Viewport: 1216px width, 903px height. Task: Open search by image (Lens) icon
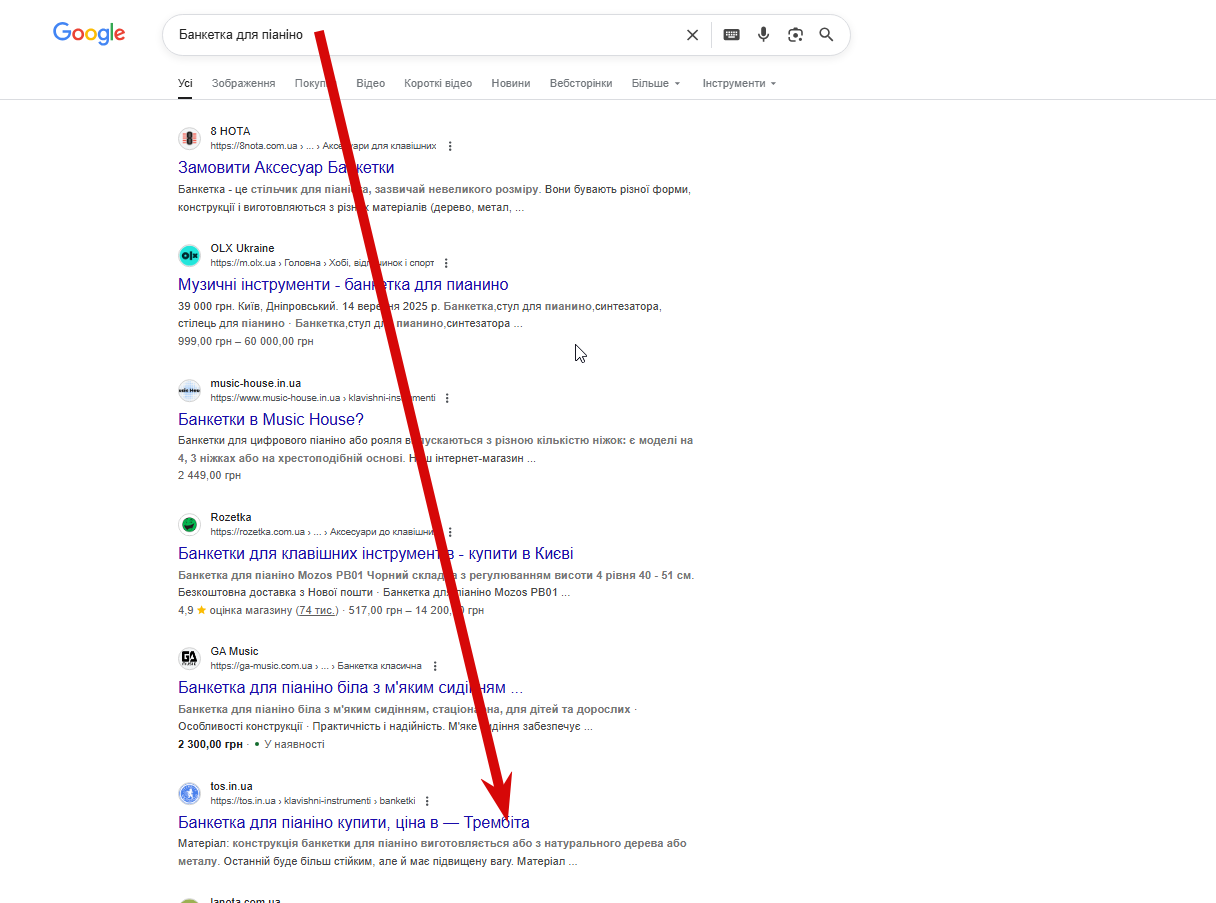[795, 35]
